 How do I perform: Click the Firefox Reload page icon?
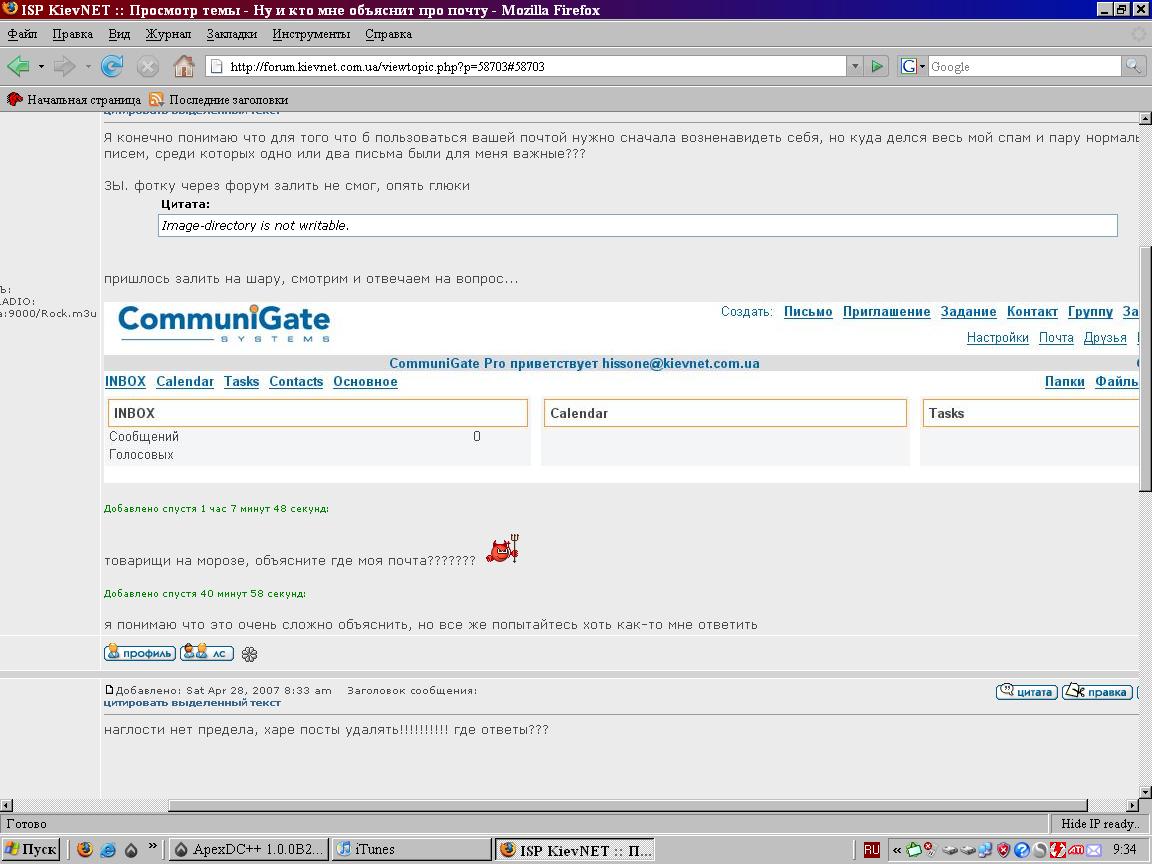[x=112, y=66]
